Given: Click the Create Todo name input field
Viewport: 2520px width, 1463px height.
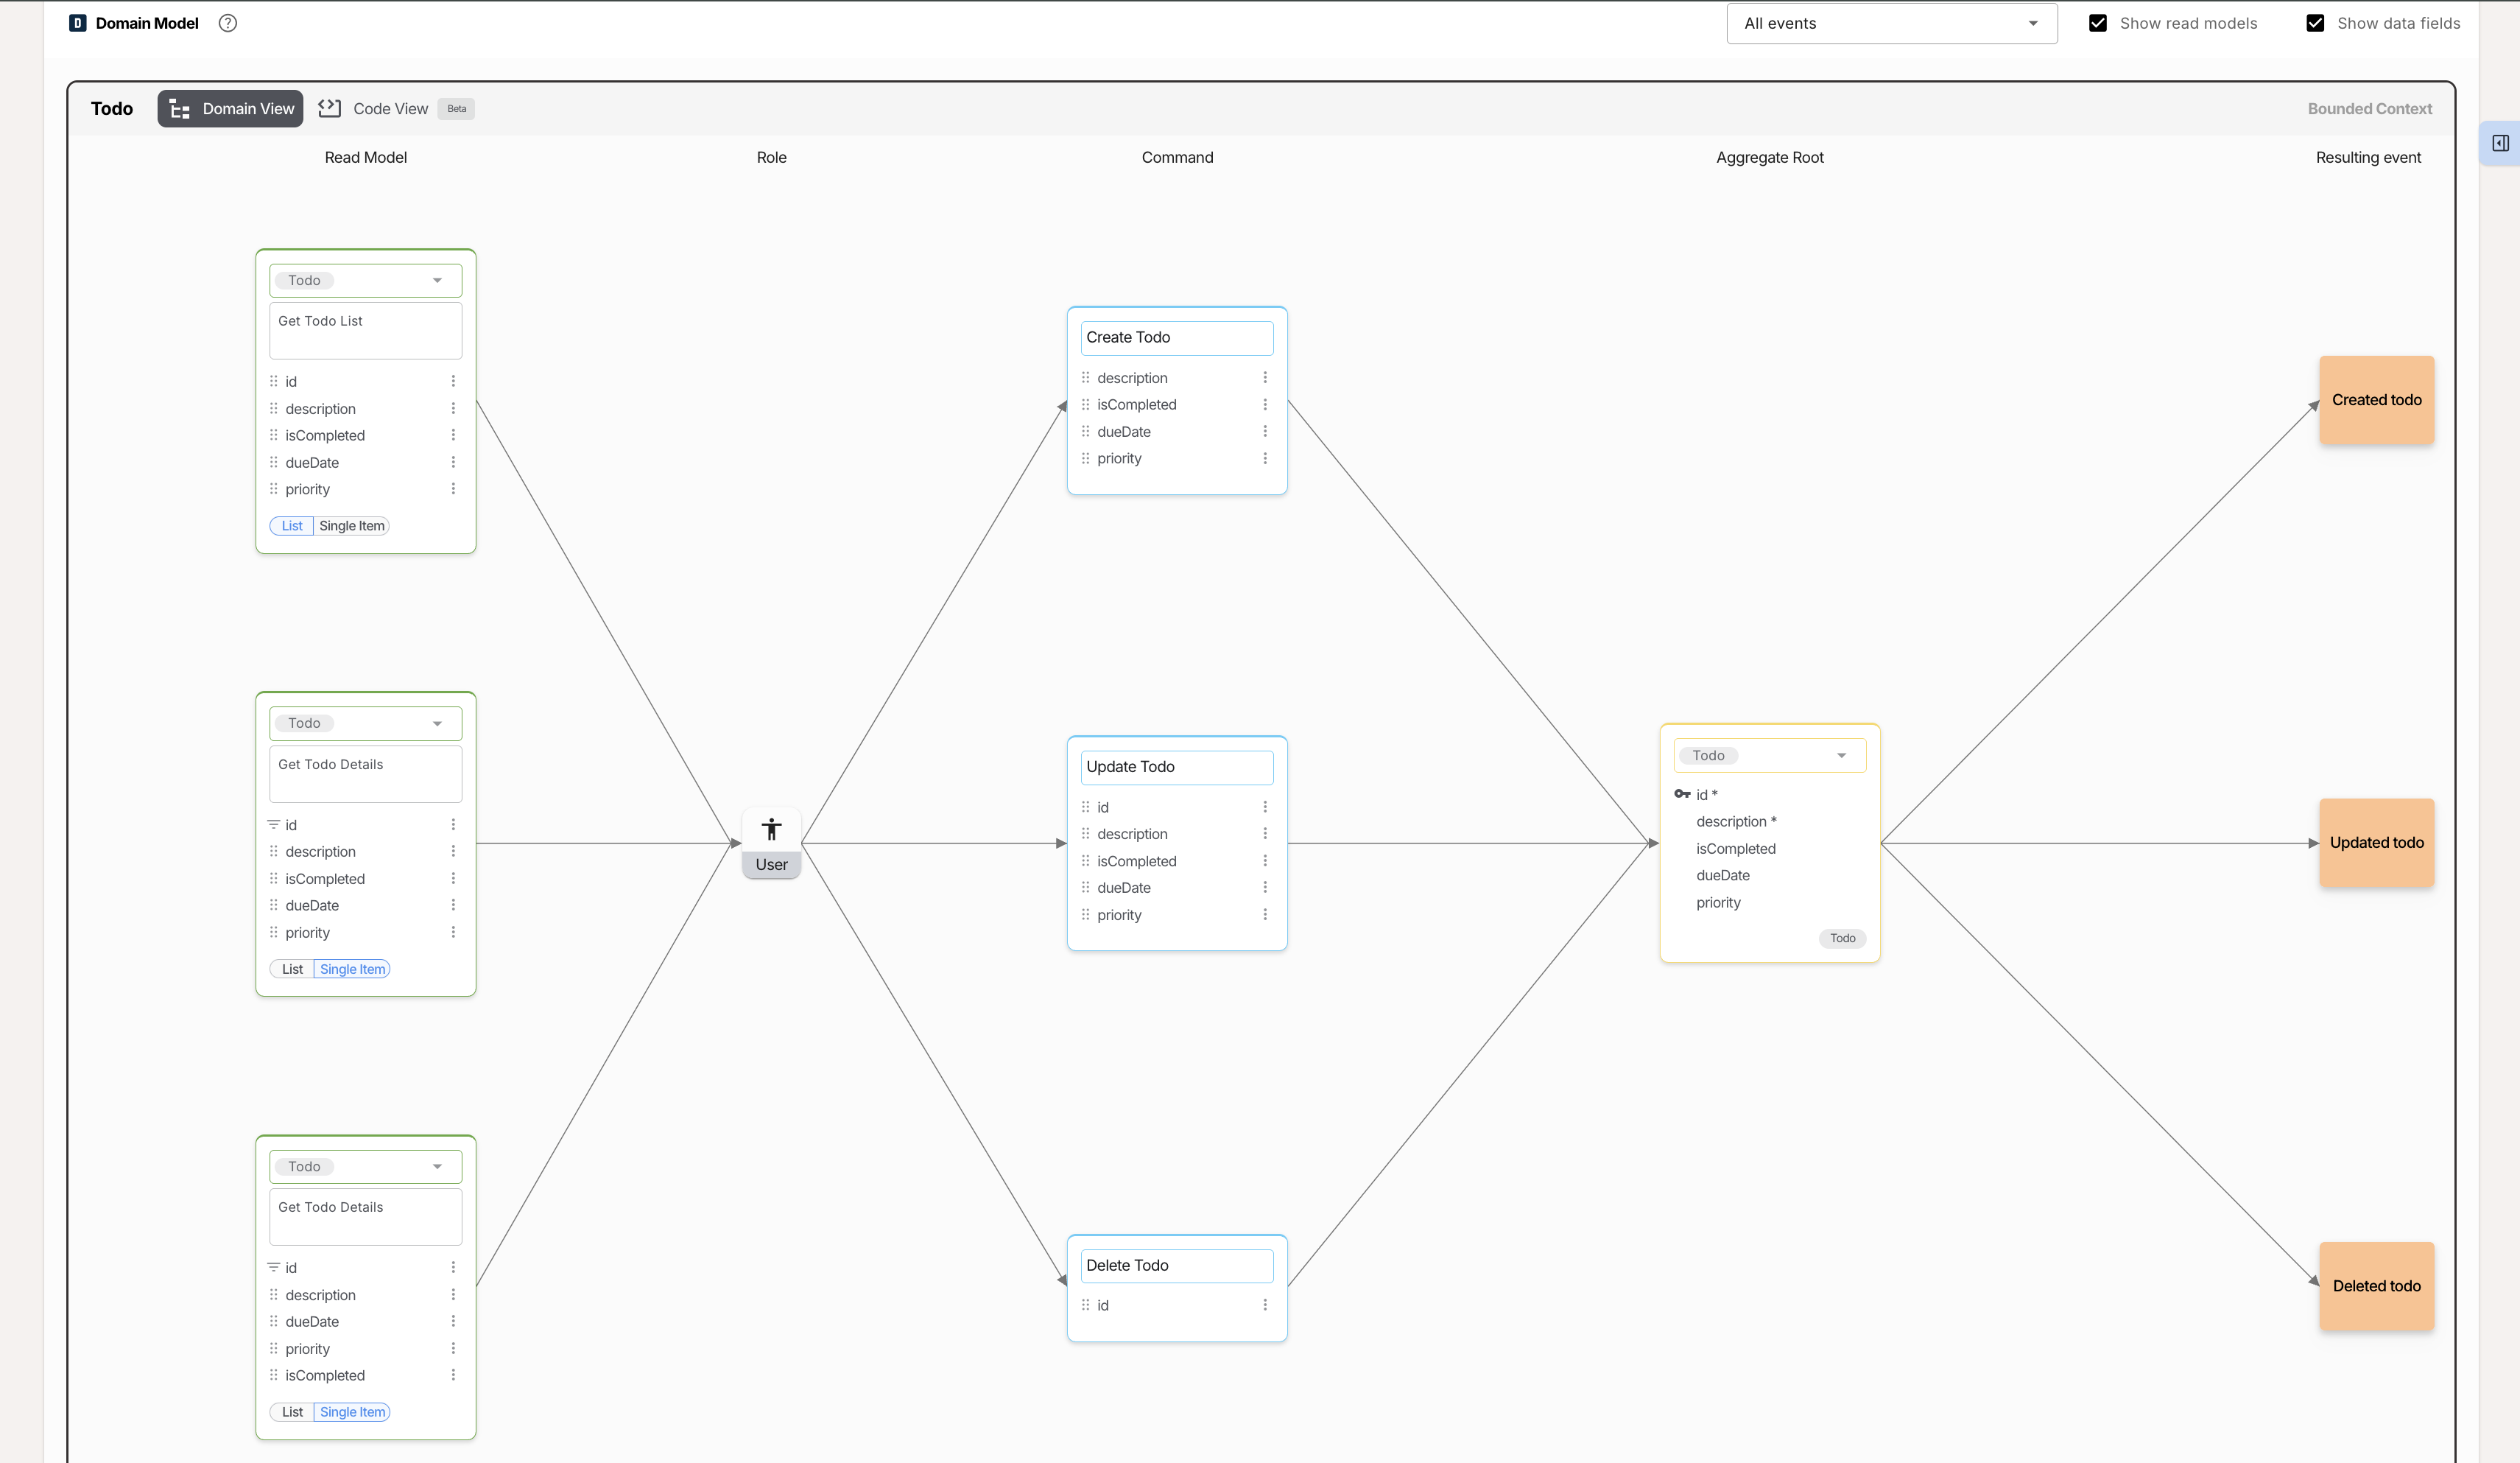Looking at the screenshot, I should point(1176,337).
